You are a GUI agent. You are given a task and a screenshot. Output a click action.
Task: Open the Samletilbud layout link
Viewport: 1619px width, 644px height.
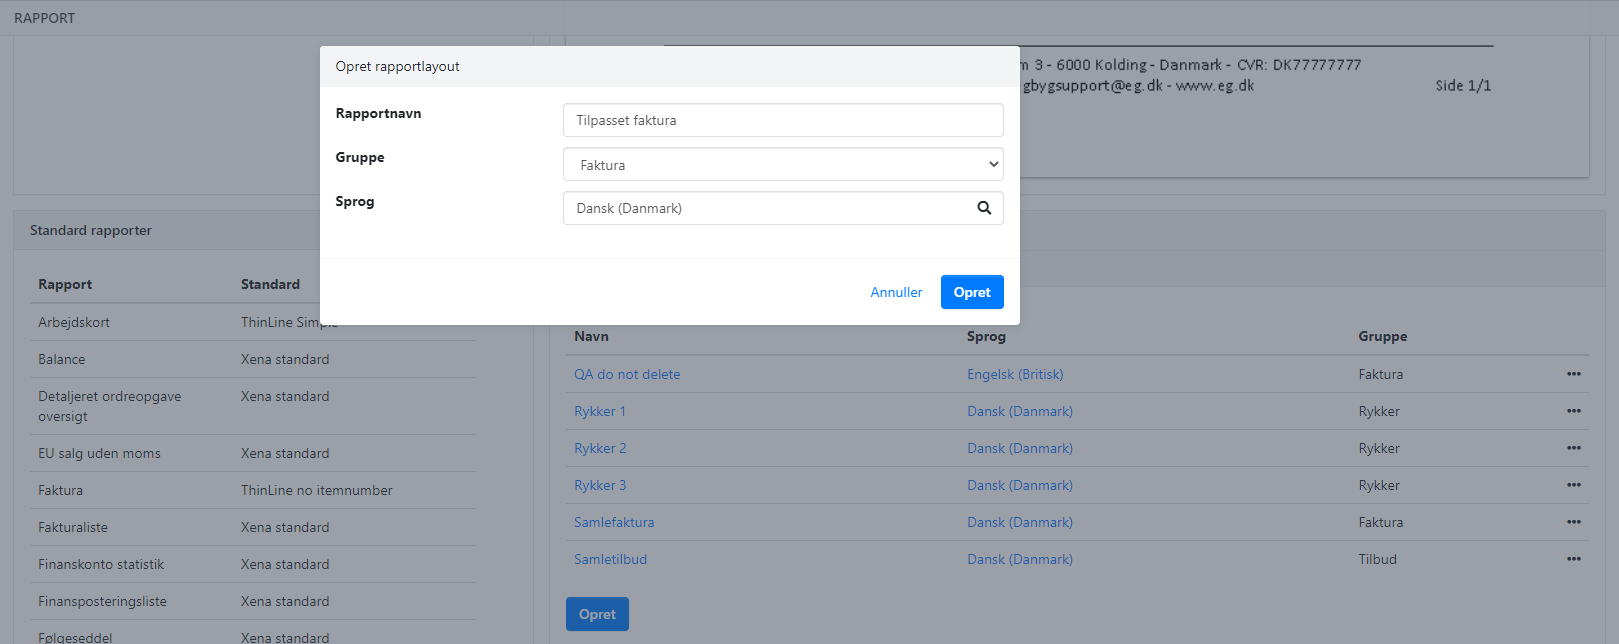610,559
